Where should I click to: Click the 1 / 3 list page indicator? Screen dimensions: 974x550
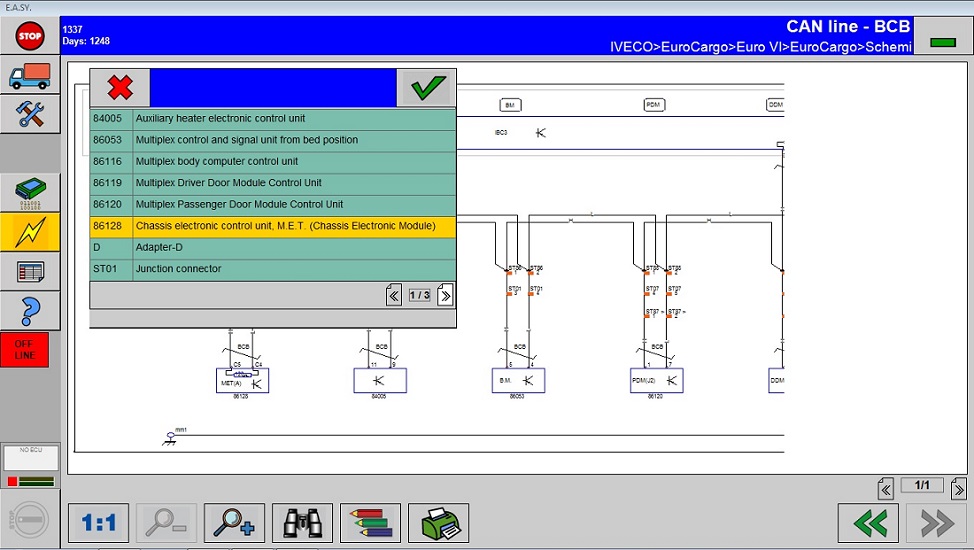419,295
